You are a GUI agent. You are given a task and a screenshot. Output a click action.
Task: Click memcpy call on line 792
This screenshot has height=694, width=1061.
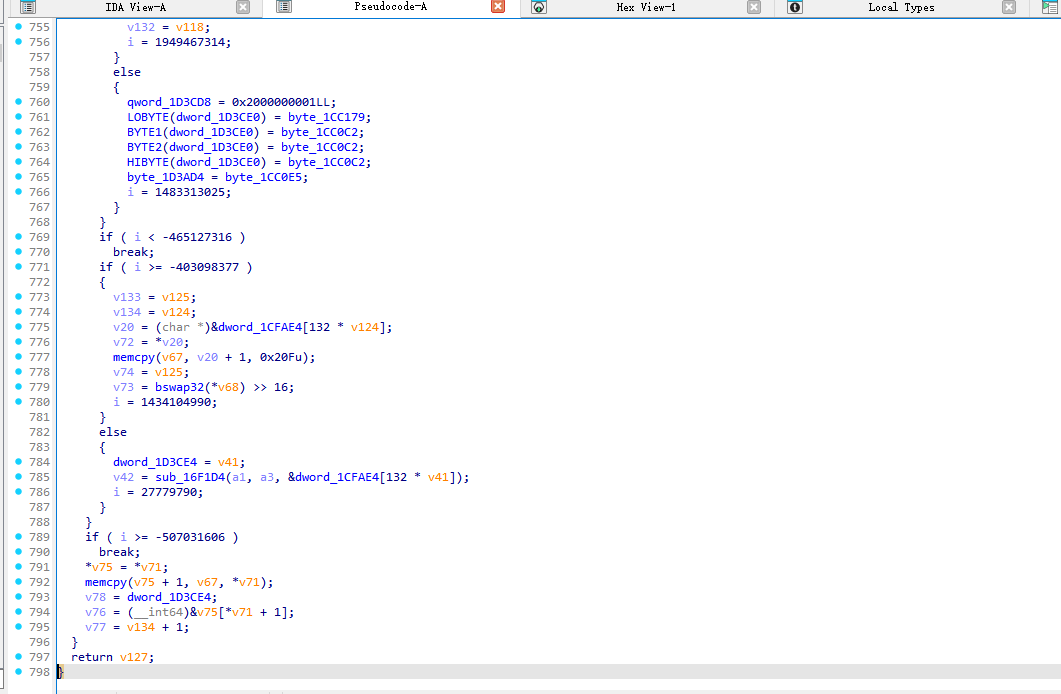(x=106, y=582)
